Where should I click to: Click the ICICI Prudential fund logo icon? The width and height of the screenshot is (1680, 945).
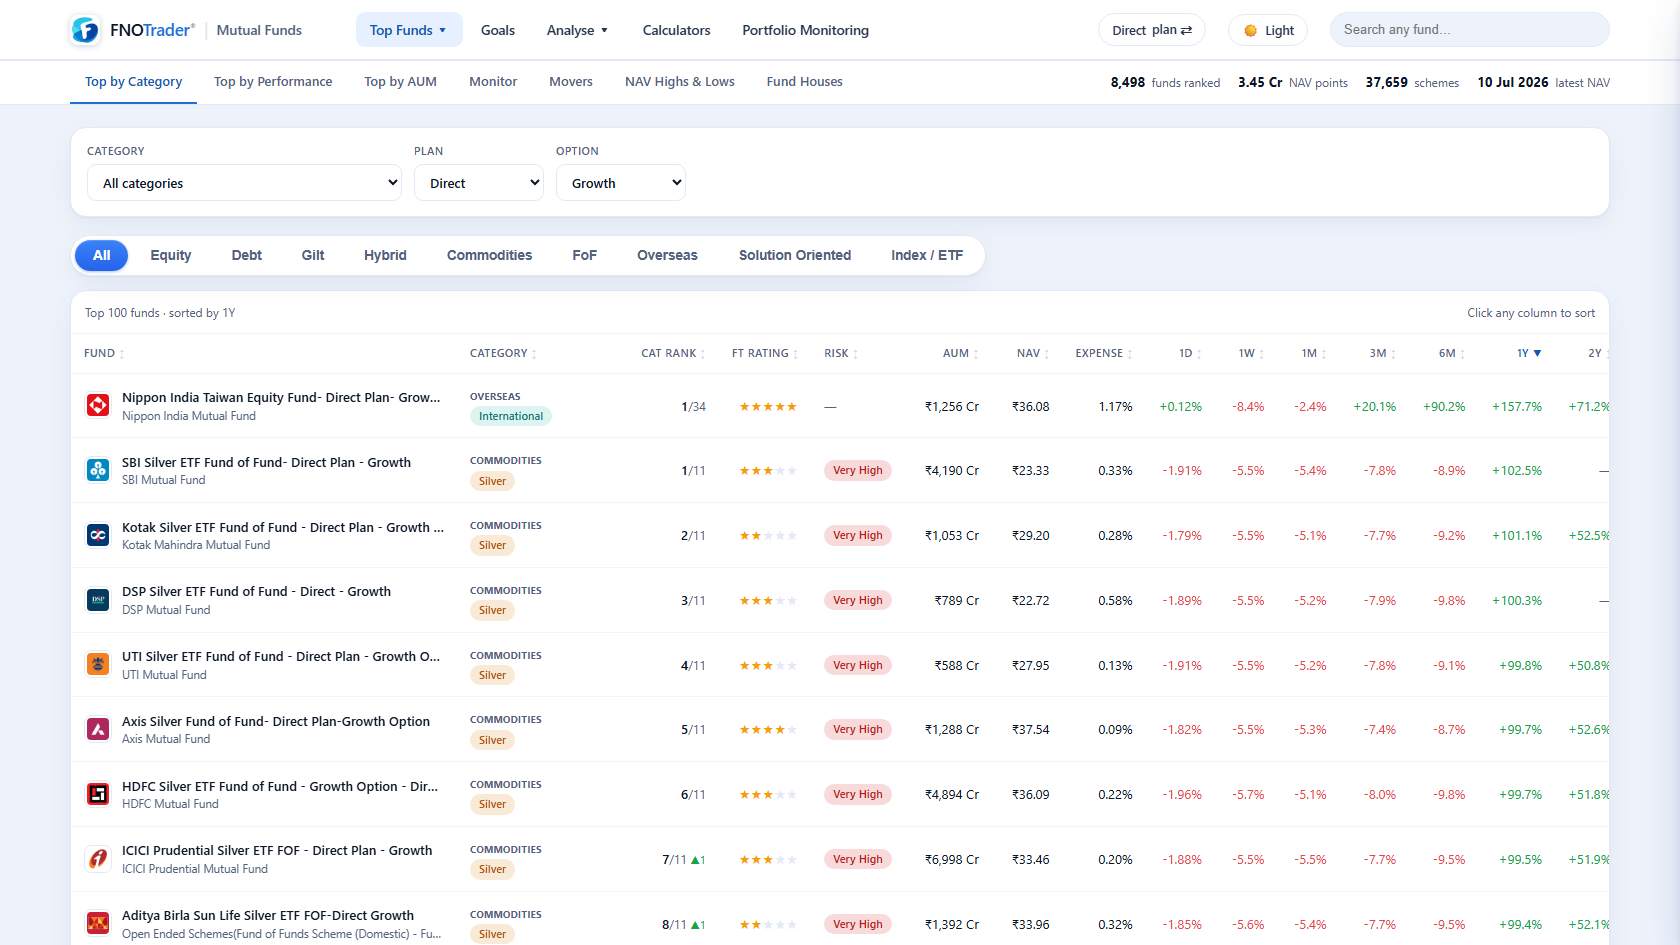[x=98, y=859]
